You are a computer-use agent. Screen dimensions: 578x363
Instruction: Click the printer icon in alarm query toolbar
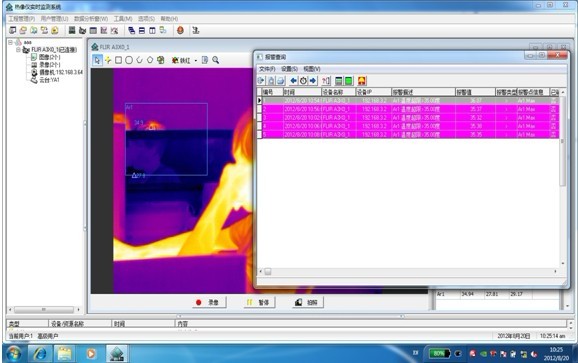click(x=281, y=81)
